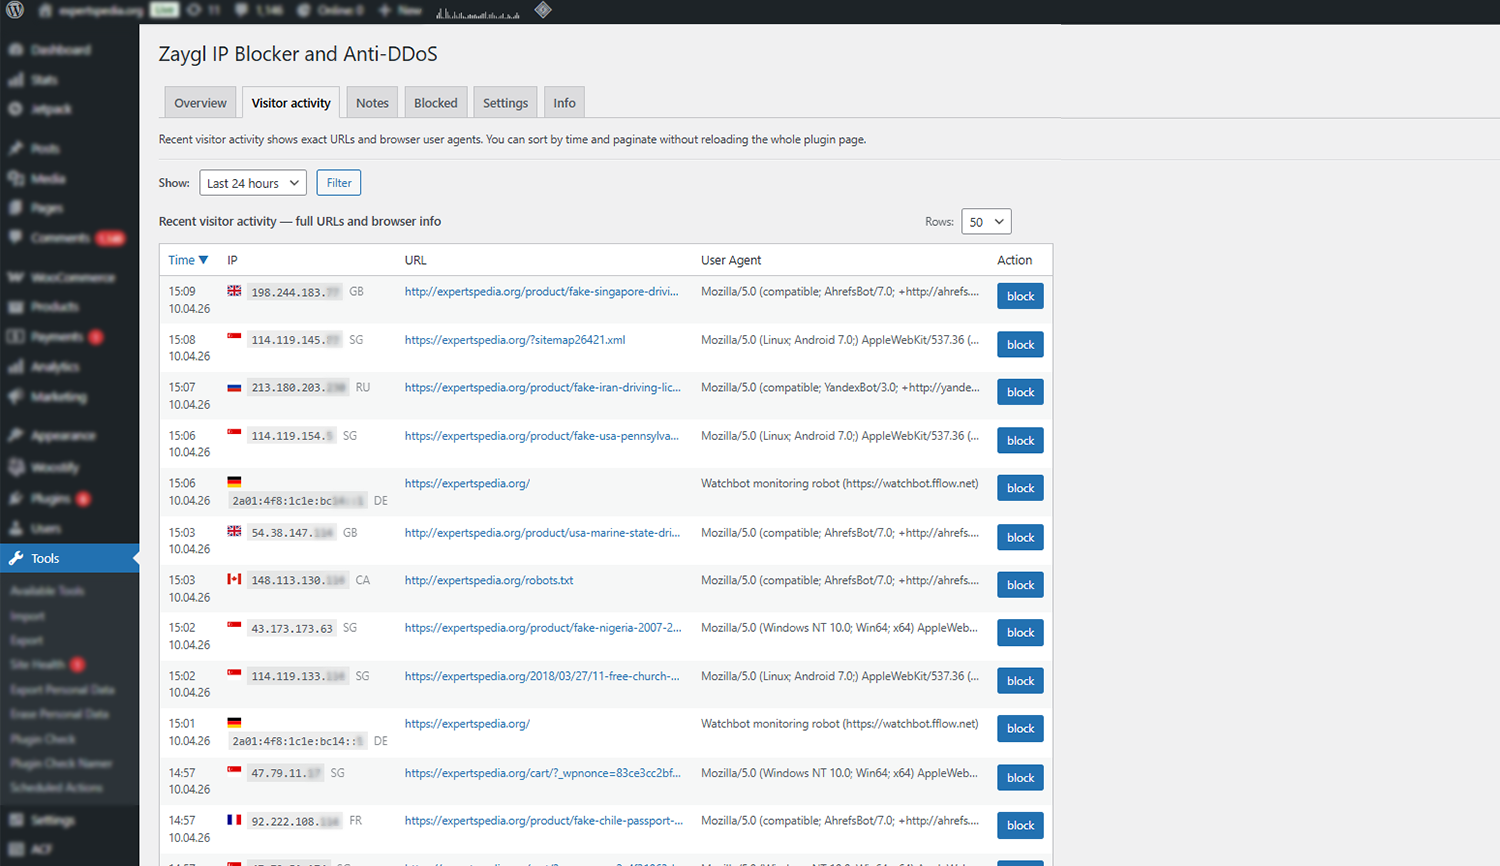This screenshot has width=1500, height=866.
Task: Click the wrench icon beside Tools
Action: (16, 558)
